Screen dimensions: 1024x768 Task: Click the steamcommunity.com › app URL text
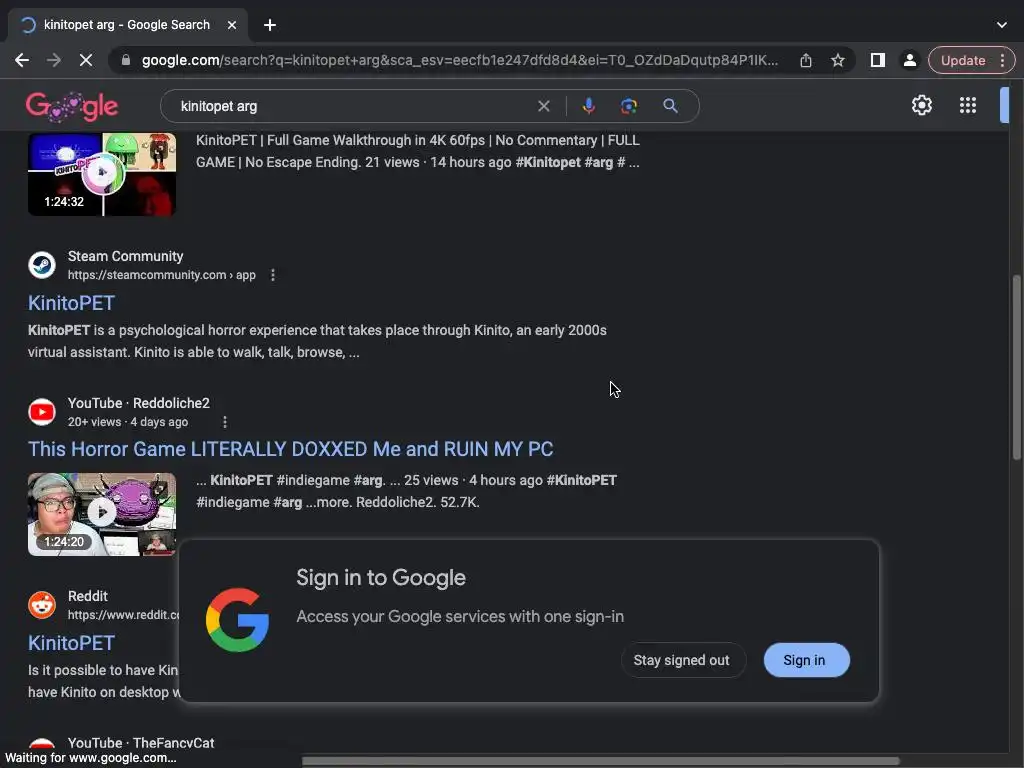(x=161, y=275)
